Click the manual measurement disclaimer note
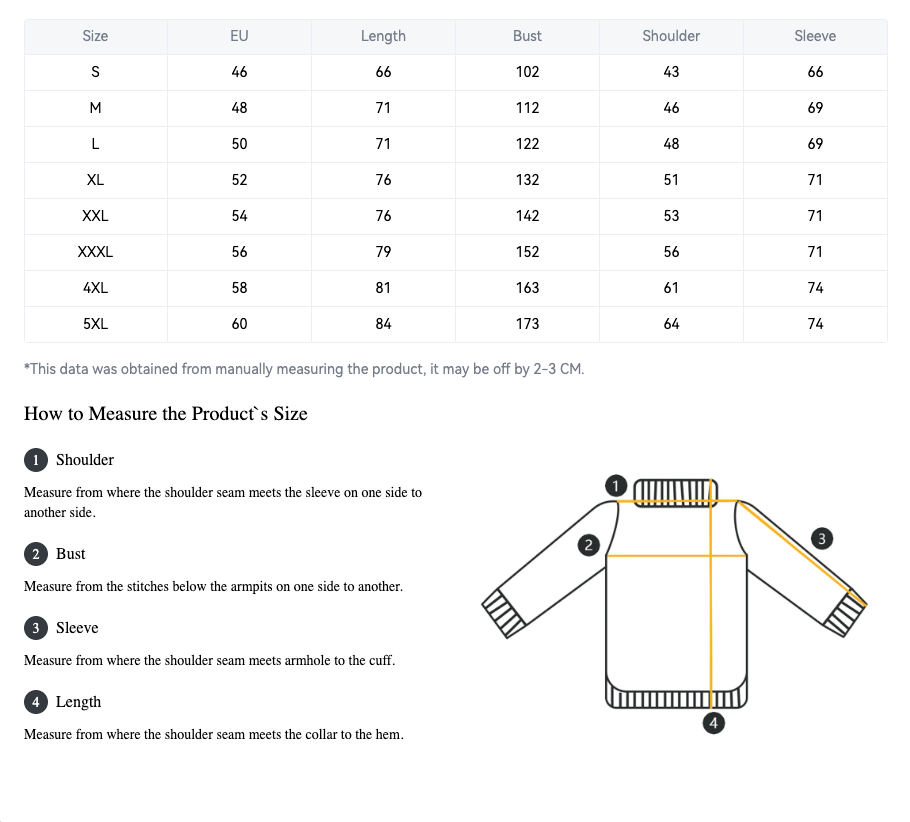 (x=304, y=369)
